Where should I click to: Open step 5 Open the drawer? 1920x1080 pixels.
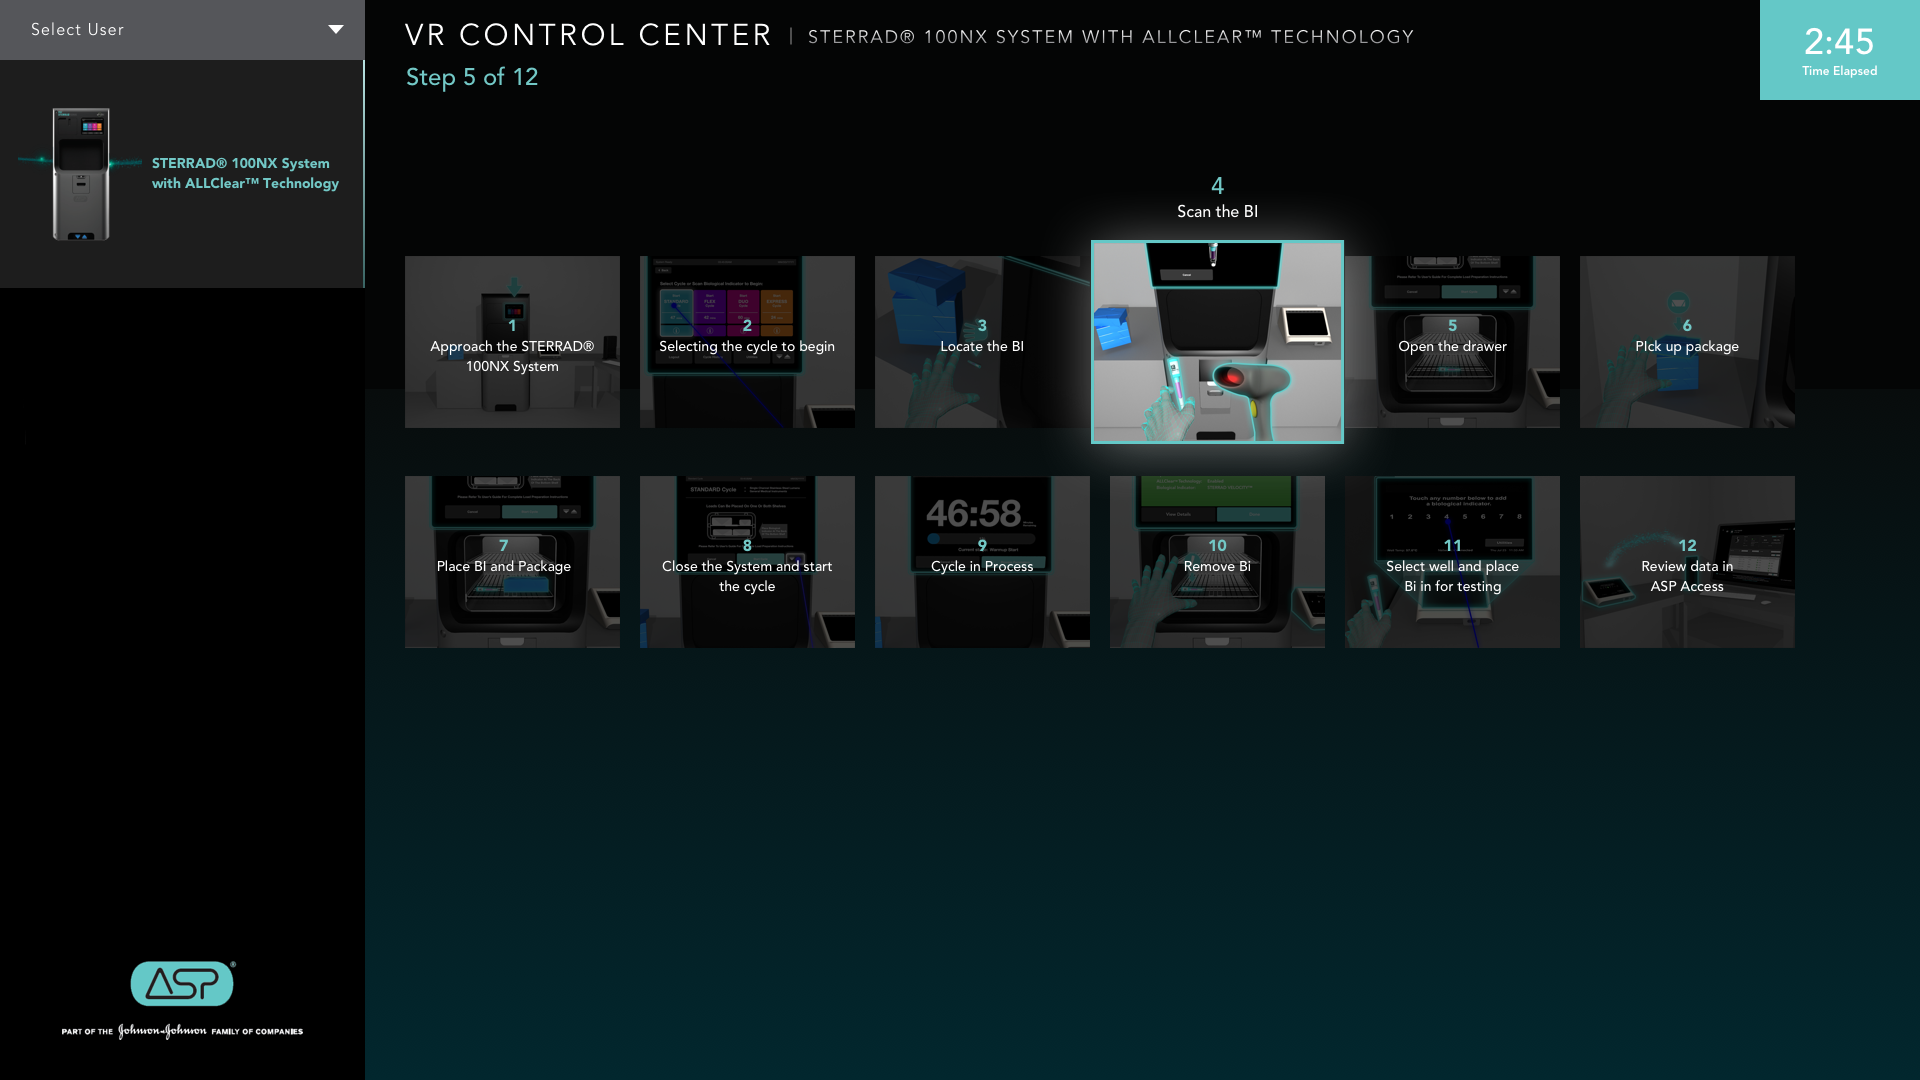1452,342
